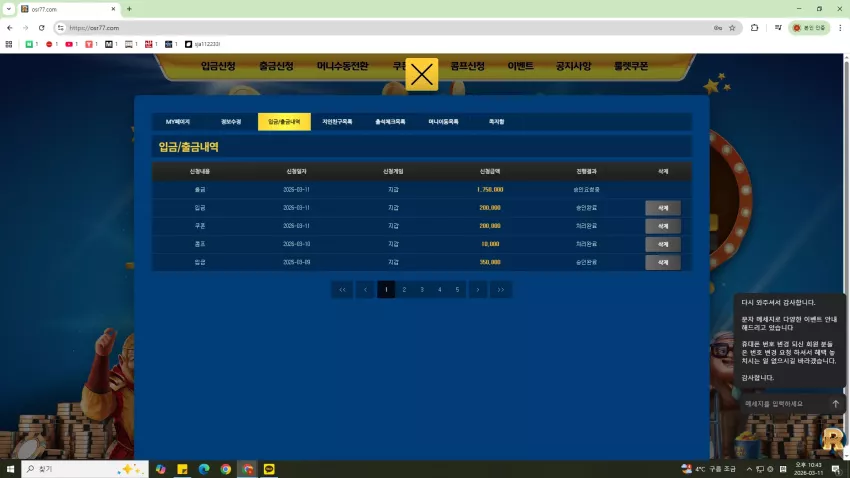The image size is (850, 478).
Task: Close the osr77.com tab
Action: [113, 9]
